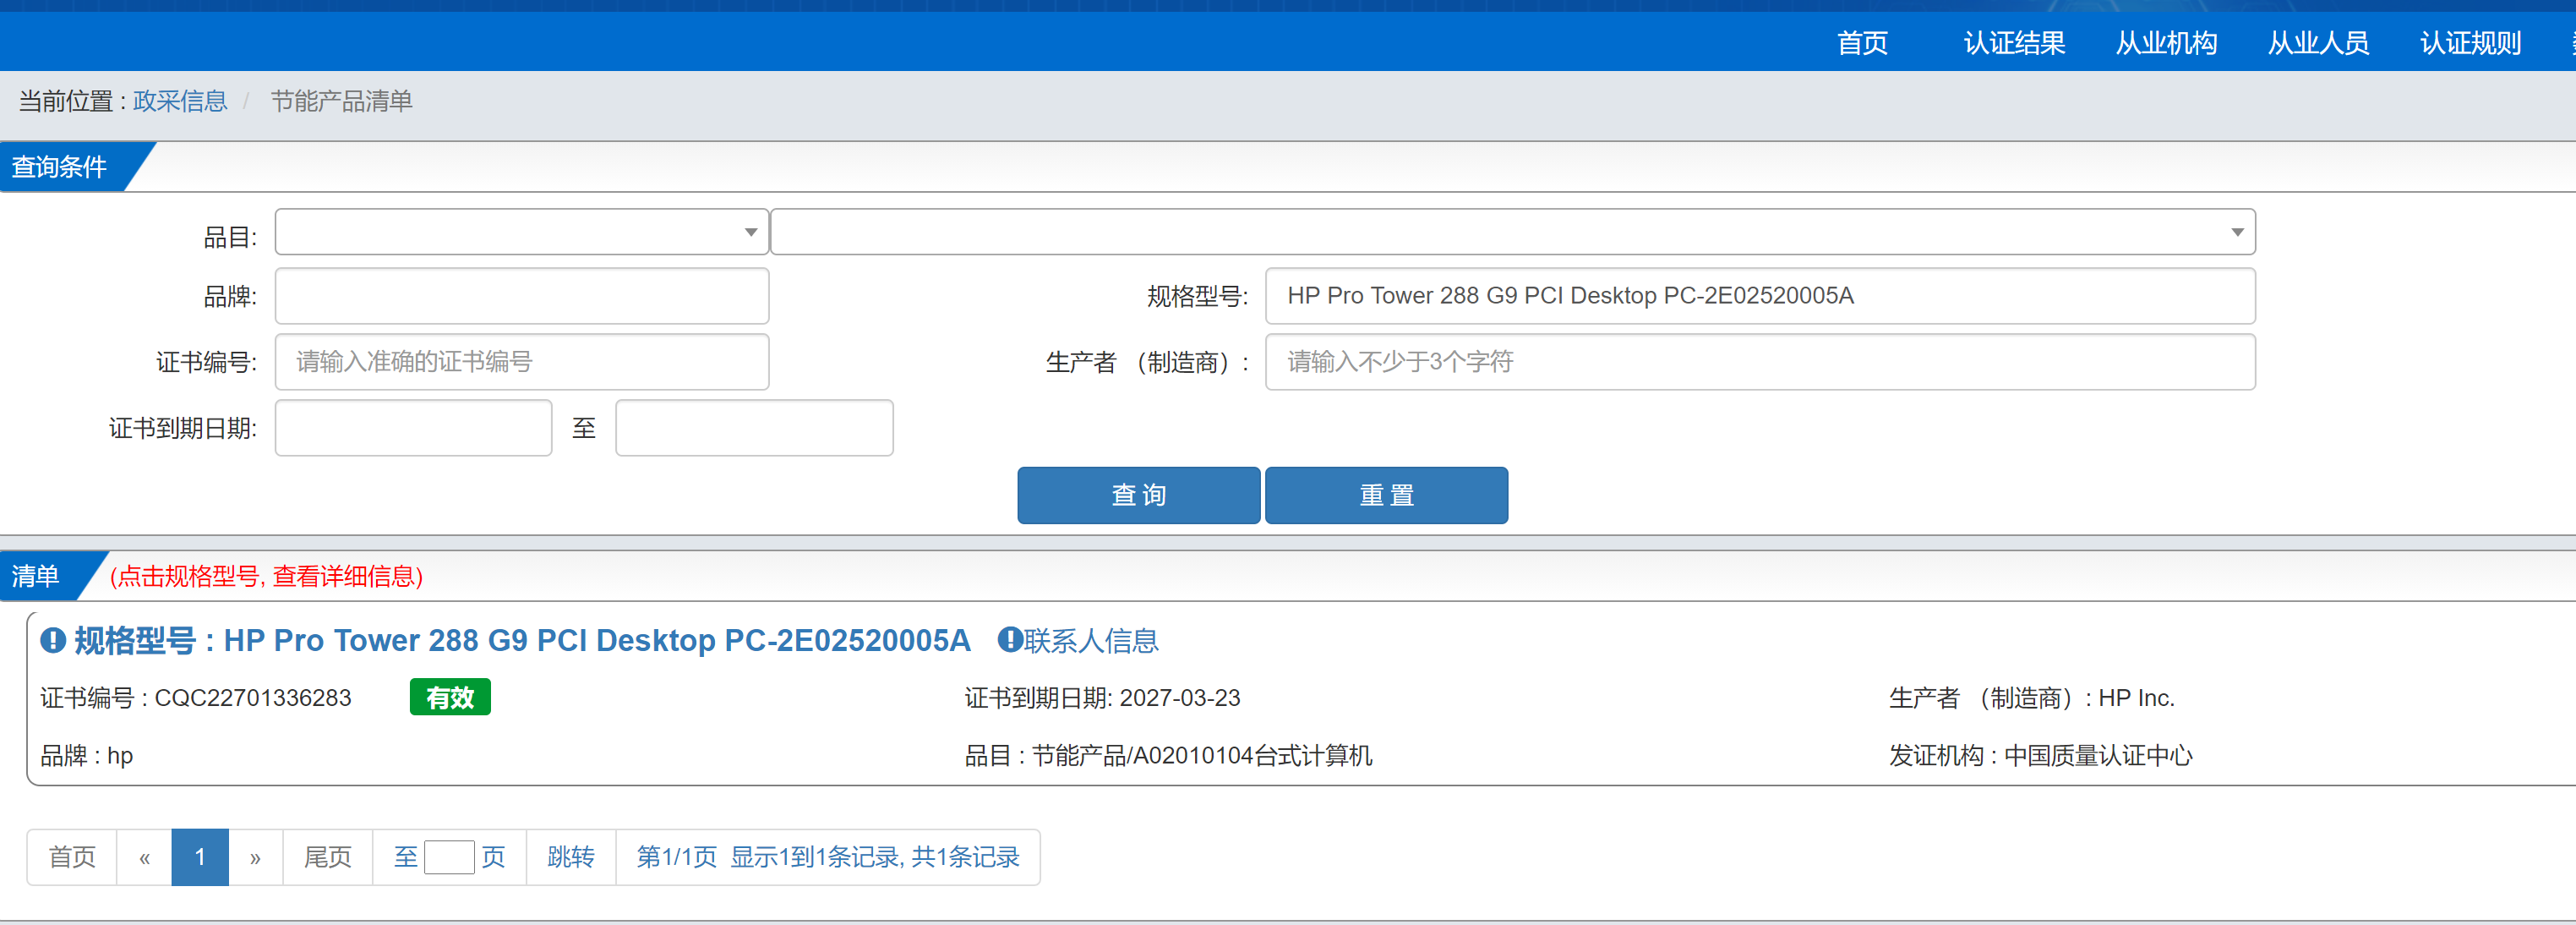
Task: Click the page number jump input box
Action: [x=449, y=857]
